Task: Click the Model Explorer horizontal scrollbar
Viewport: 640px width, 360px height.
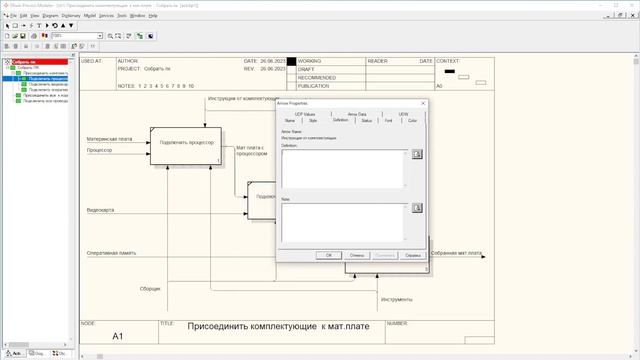Action: pyautogui.click(x=36, y=344)
